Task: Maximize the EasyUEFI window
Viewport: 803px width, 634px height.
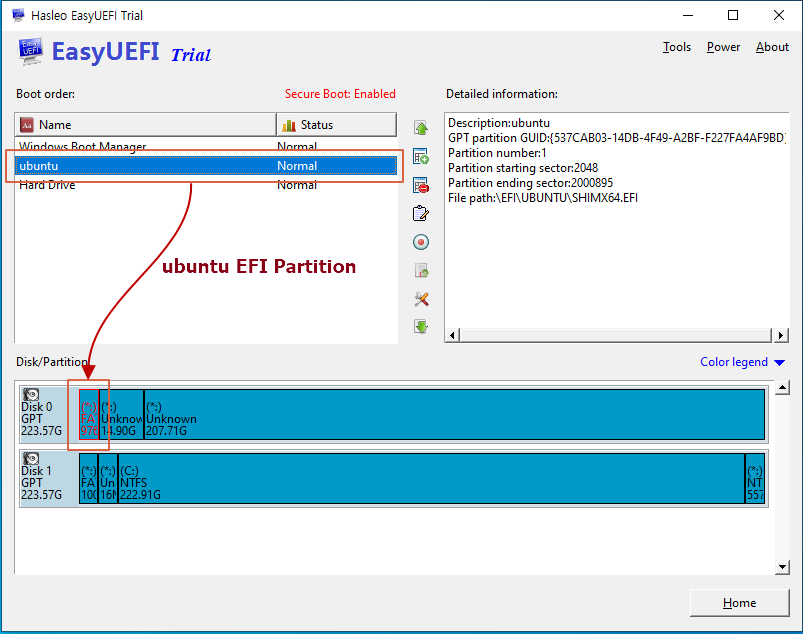Action: coord(733,15)
